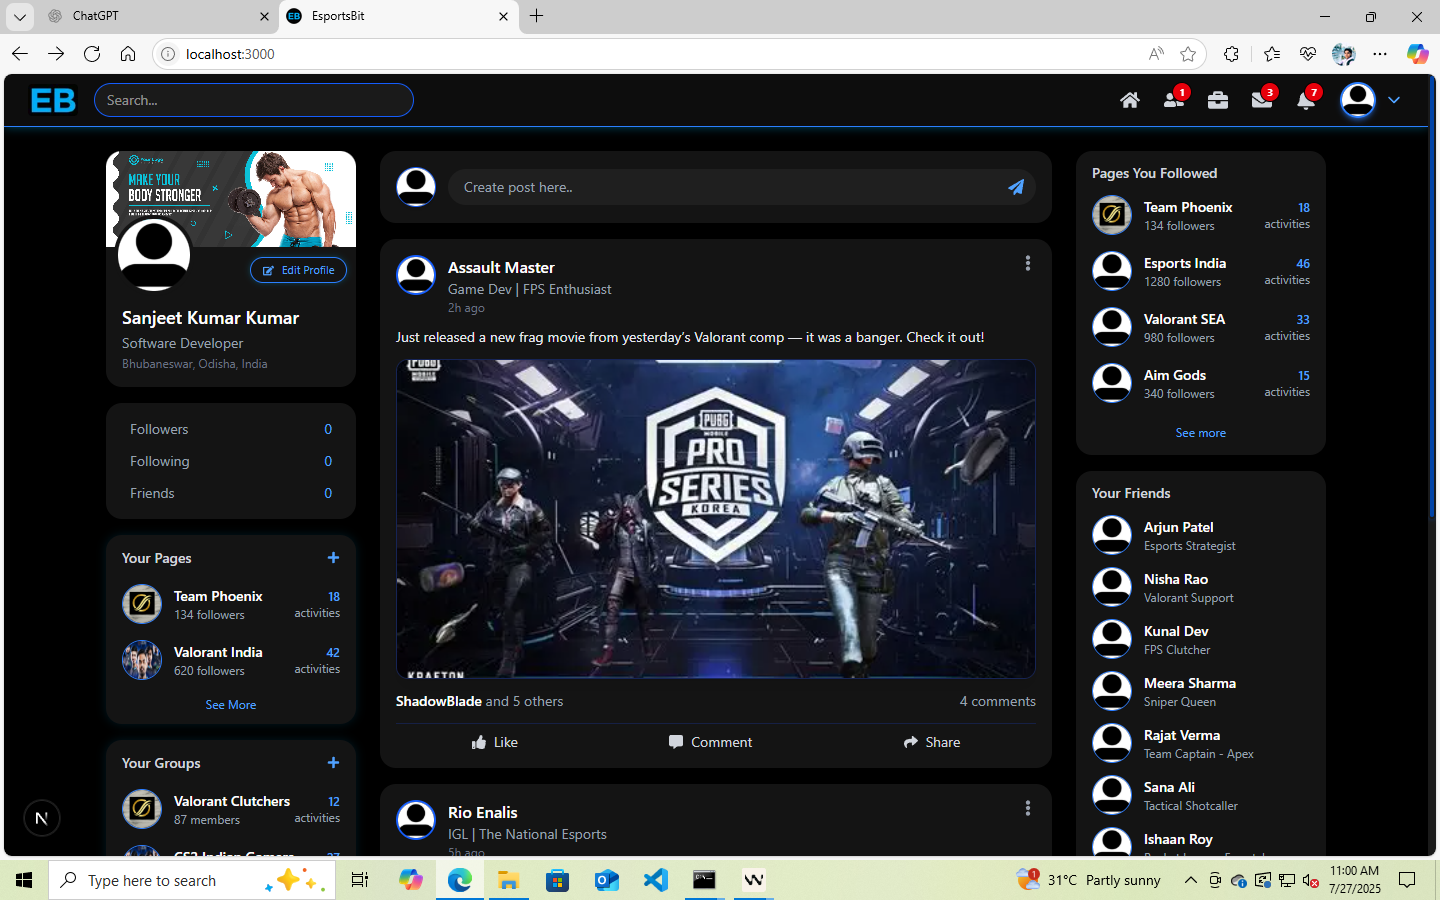The height and width of the screenshot is (900, 1440).
Task: Click the profile avatar in navbar
Action: pyautogui.click(x=1358, y=100)
